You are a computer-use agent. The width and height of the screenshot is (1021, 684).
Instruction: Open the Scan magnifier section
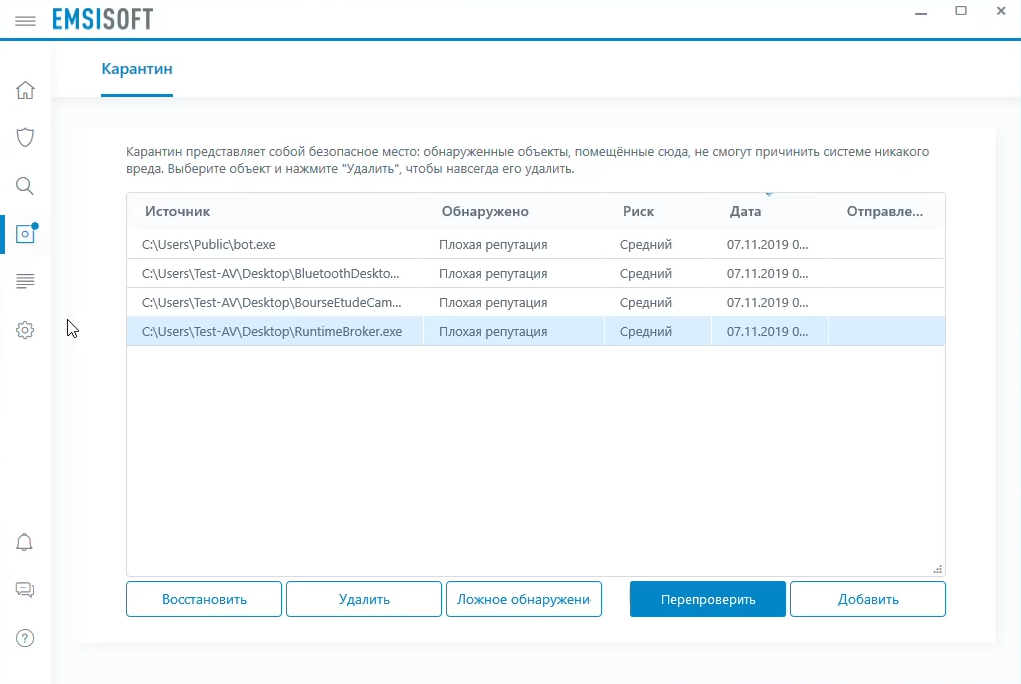(26, 186)
